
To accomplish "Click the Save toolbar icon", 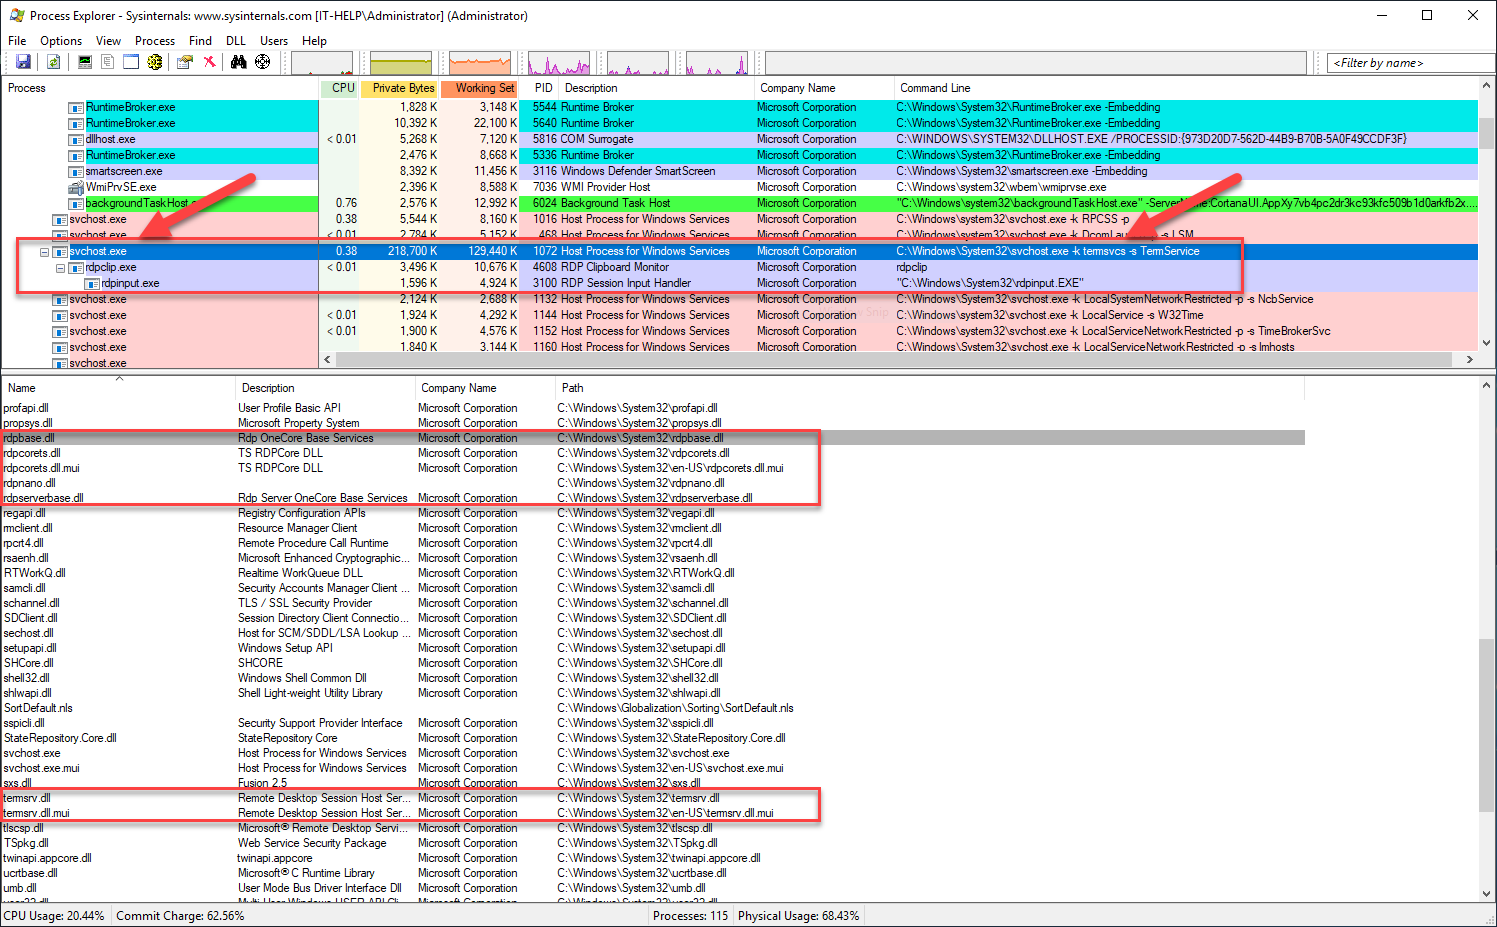I will [x=23, y=62].
